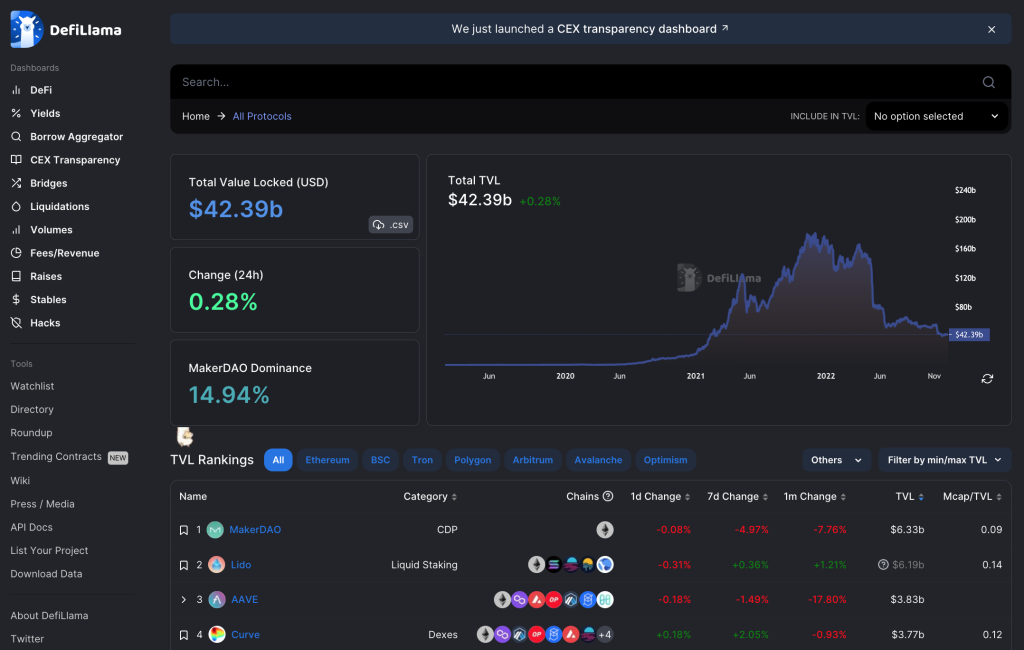
Task: Focus the Search field
Action: pyautogui.click(x=575, y=82)
